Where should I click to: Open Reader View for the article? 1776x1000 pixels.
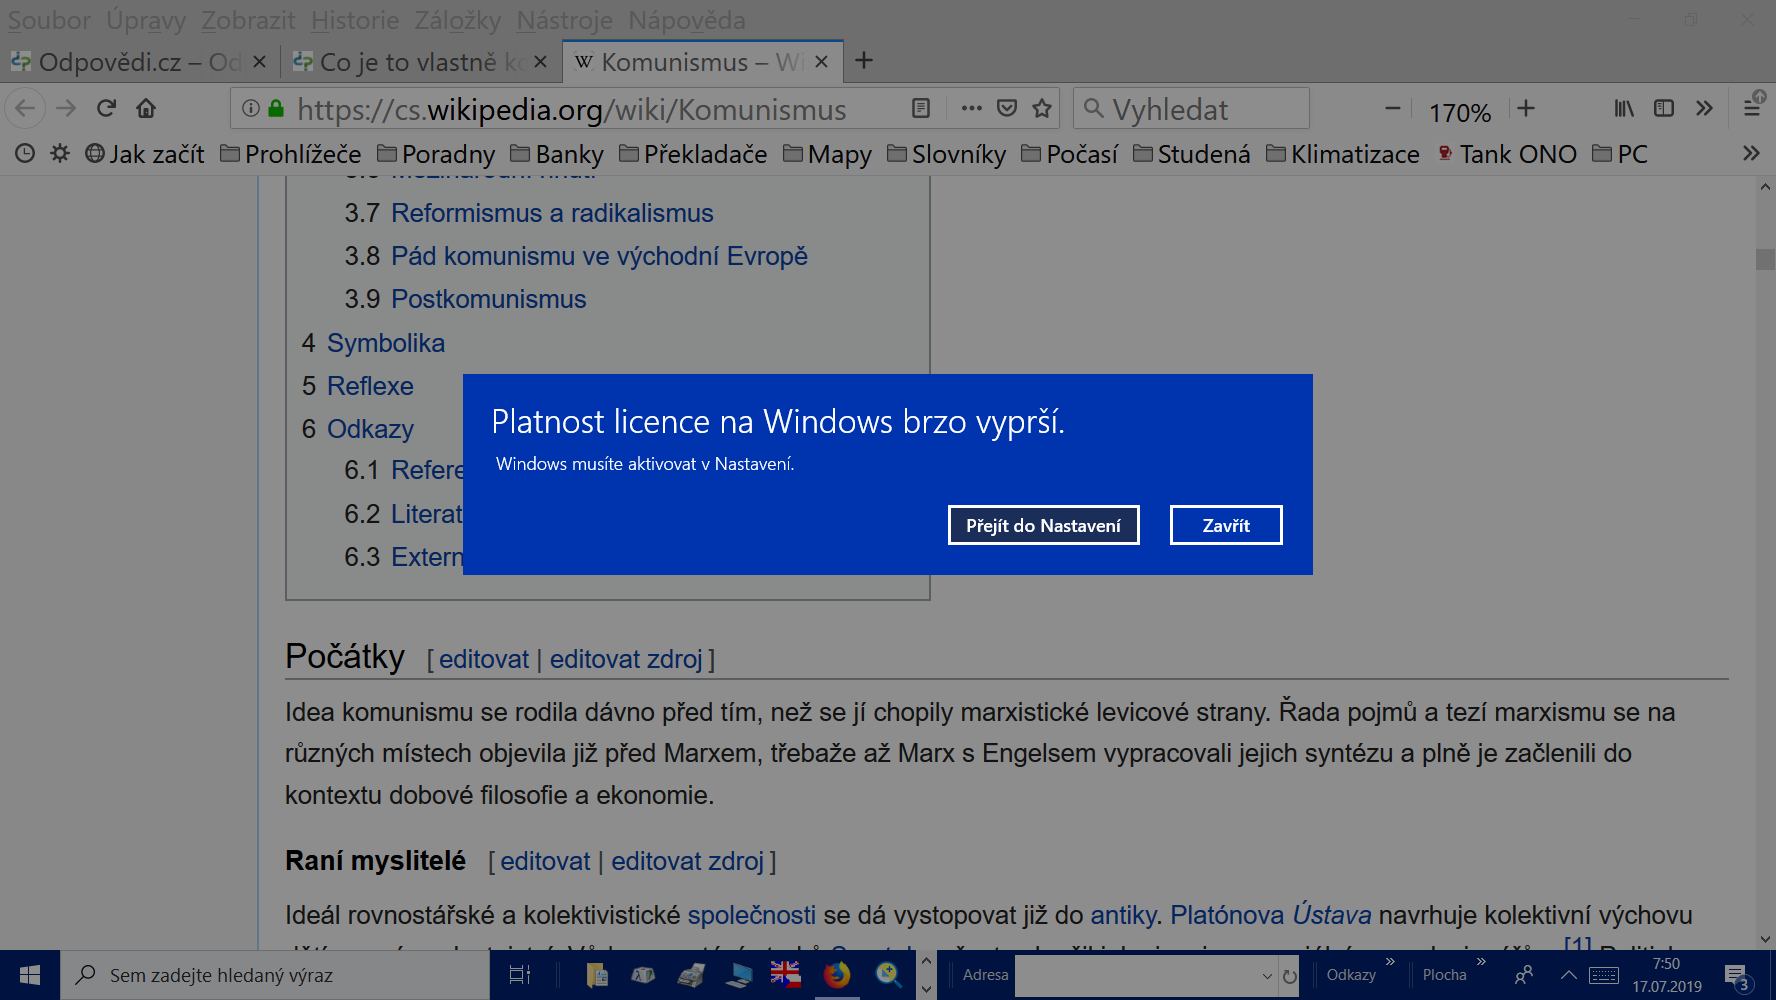[921, 108]
